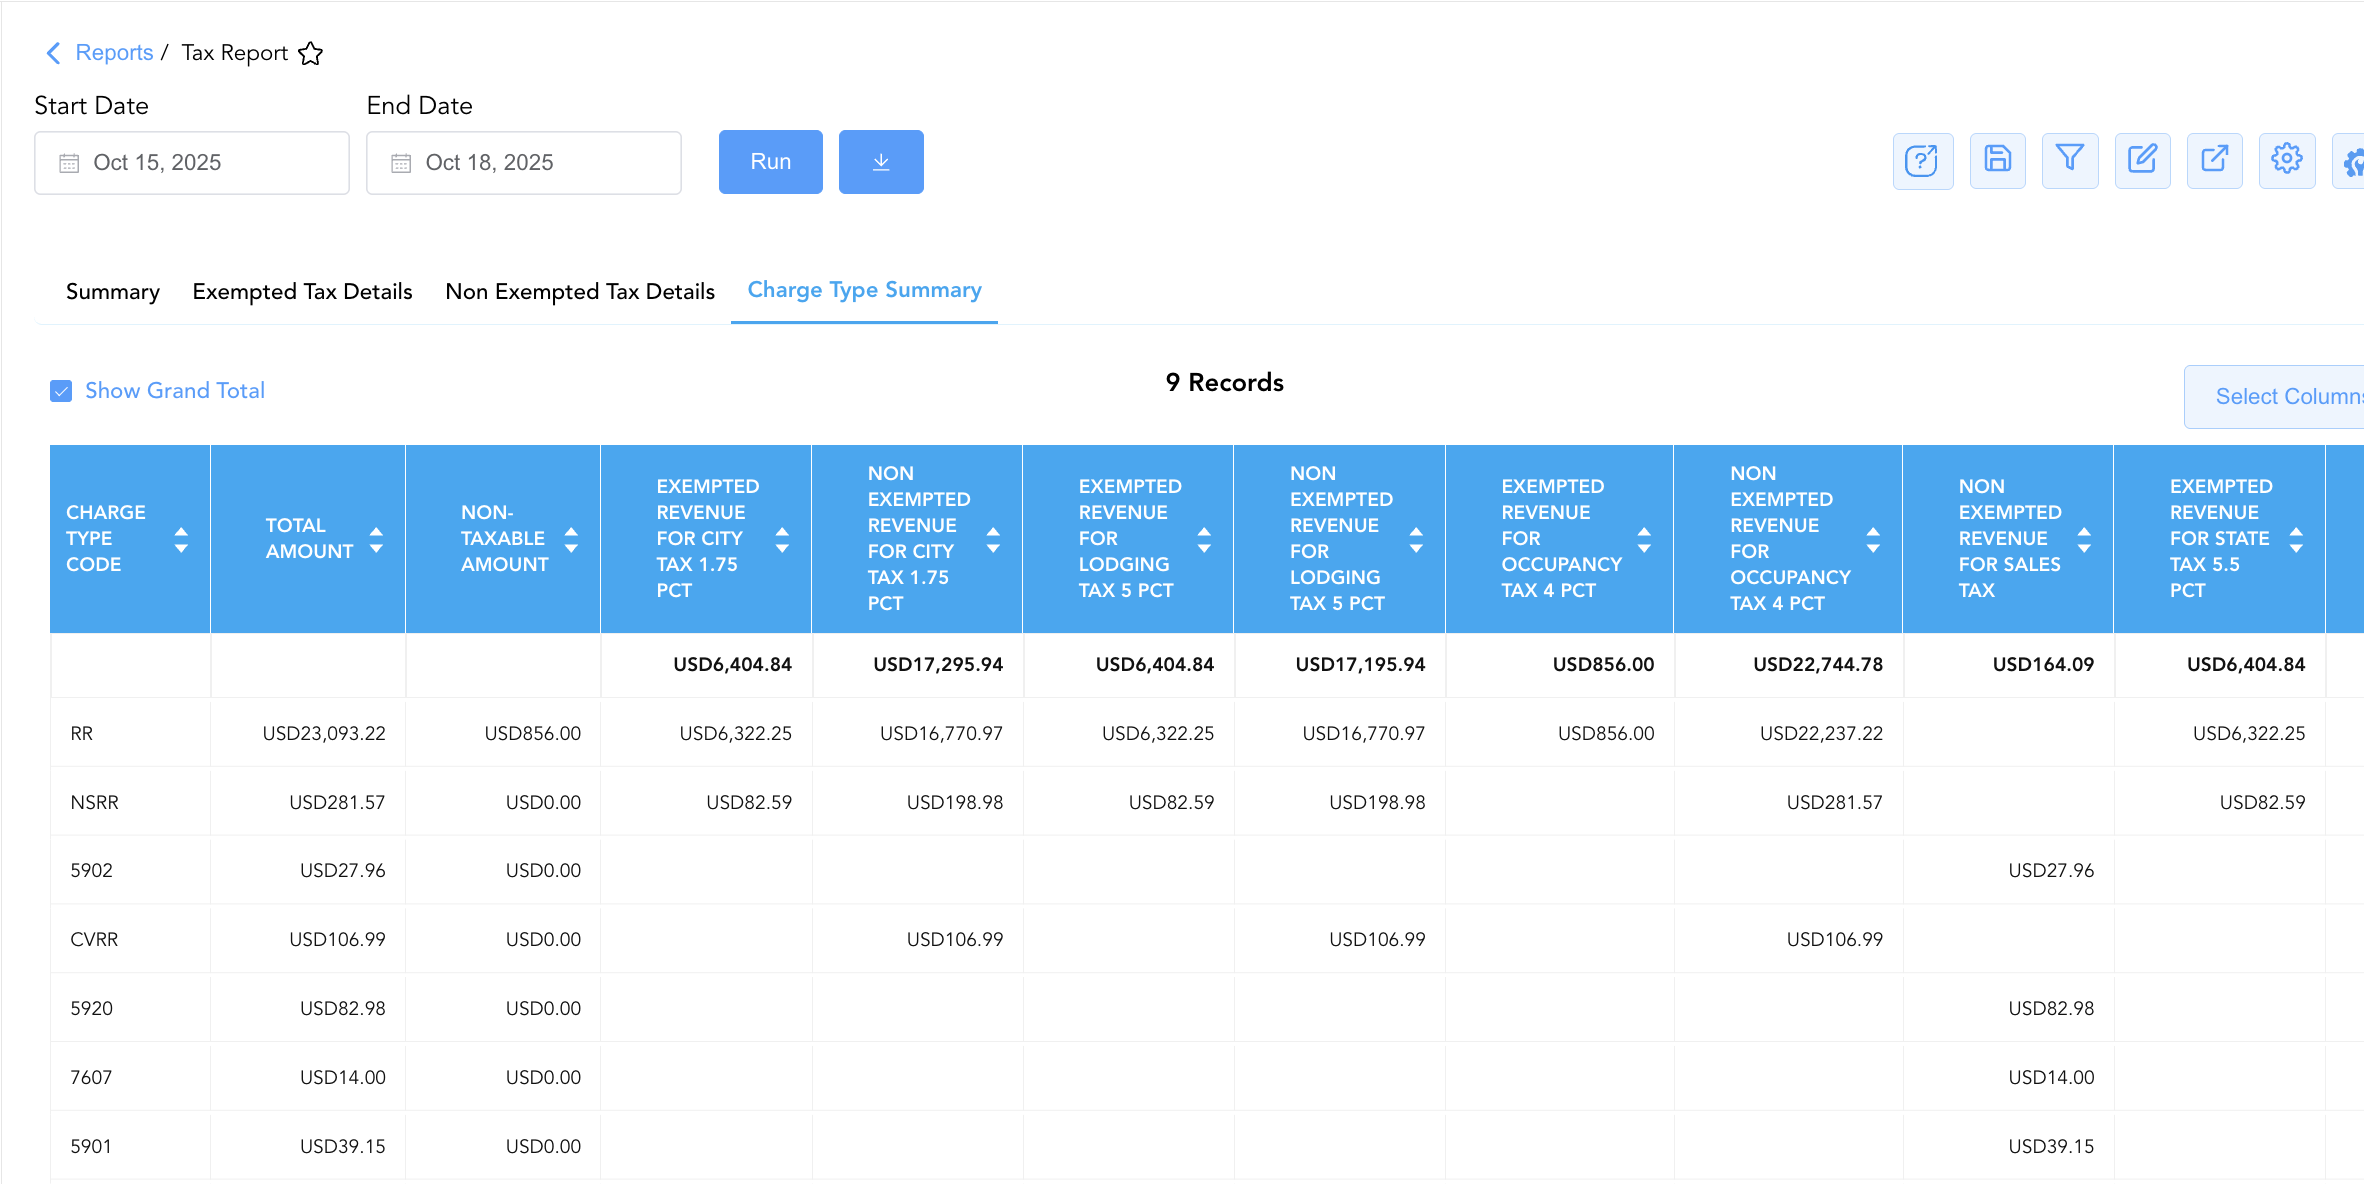Favorite the Tax Report with the star
Image resolution: width=2364 pixels, height=1184 pixels.
(311, 53)
